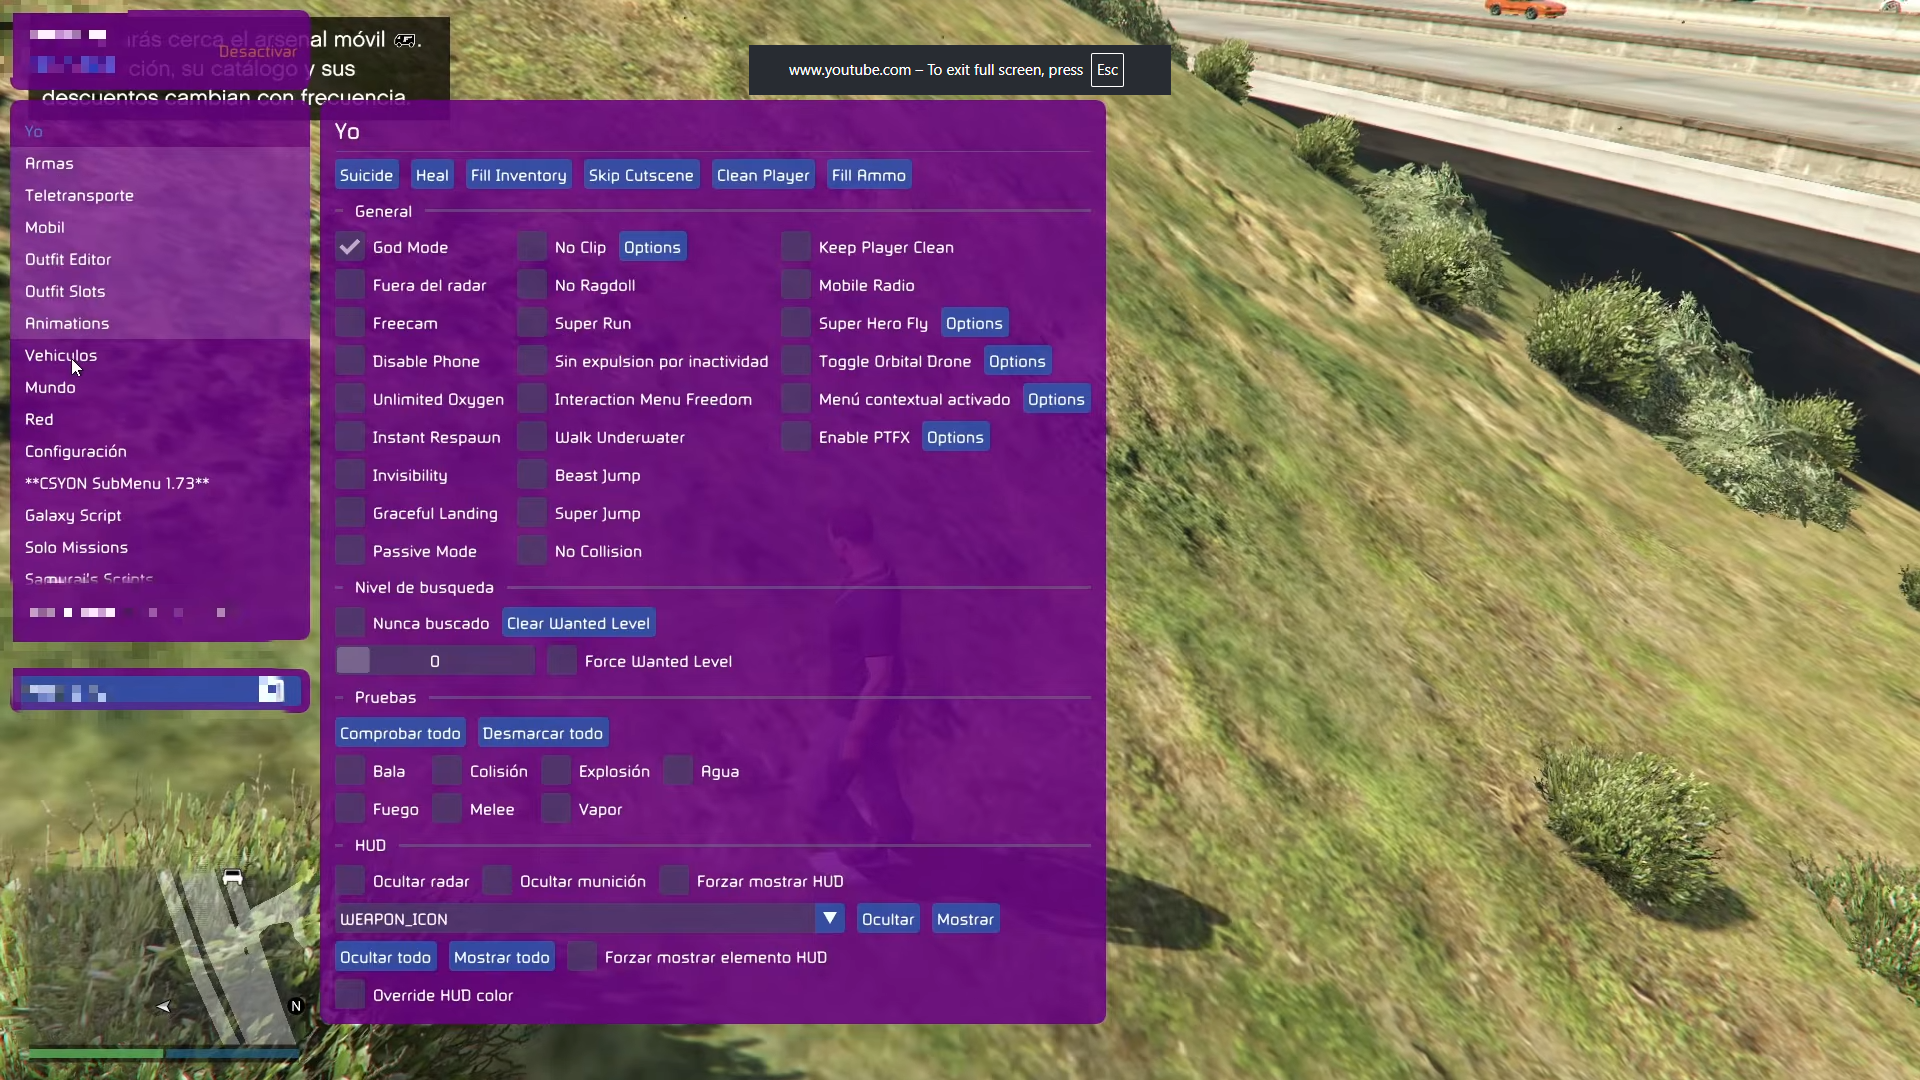The height and width of the screenshot is (1080, 1920).
Task: Click Fill Inventory button
Action: (518, 175)
